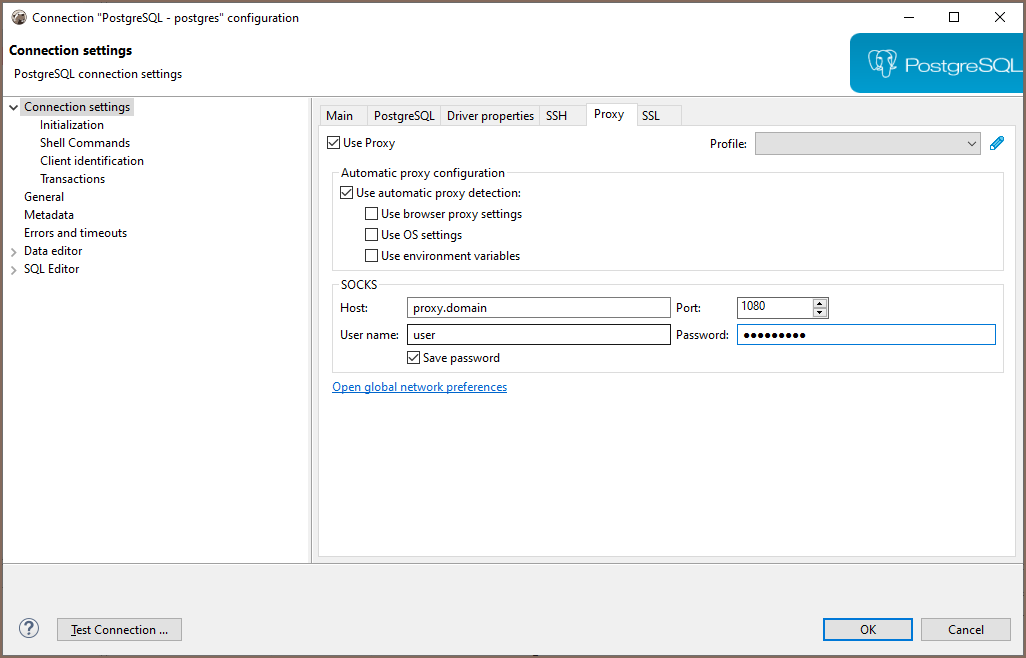Increase the Port value with up arrow
The width and height of the screenshot is (1026, 658).
(820, 303)
